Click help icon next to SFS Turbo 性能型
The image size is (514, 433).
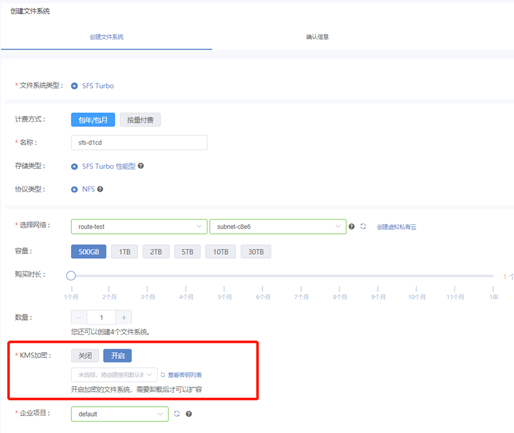coord(141,166)
